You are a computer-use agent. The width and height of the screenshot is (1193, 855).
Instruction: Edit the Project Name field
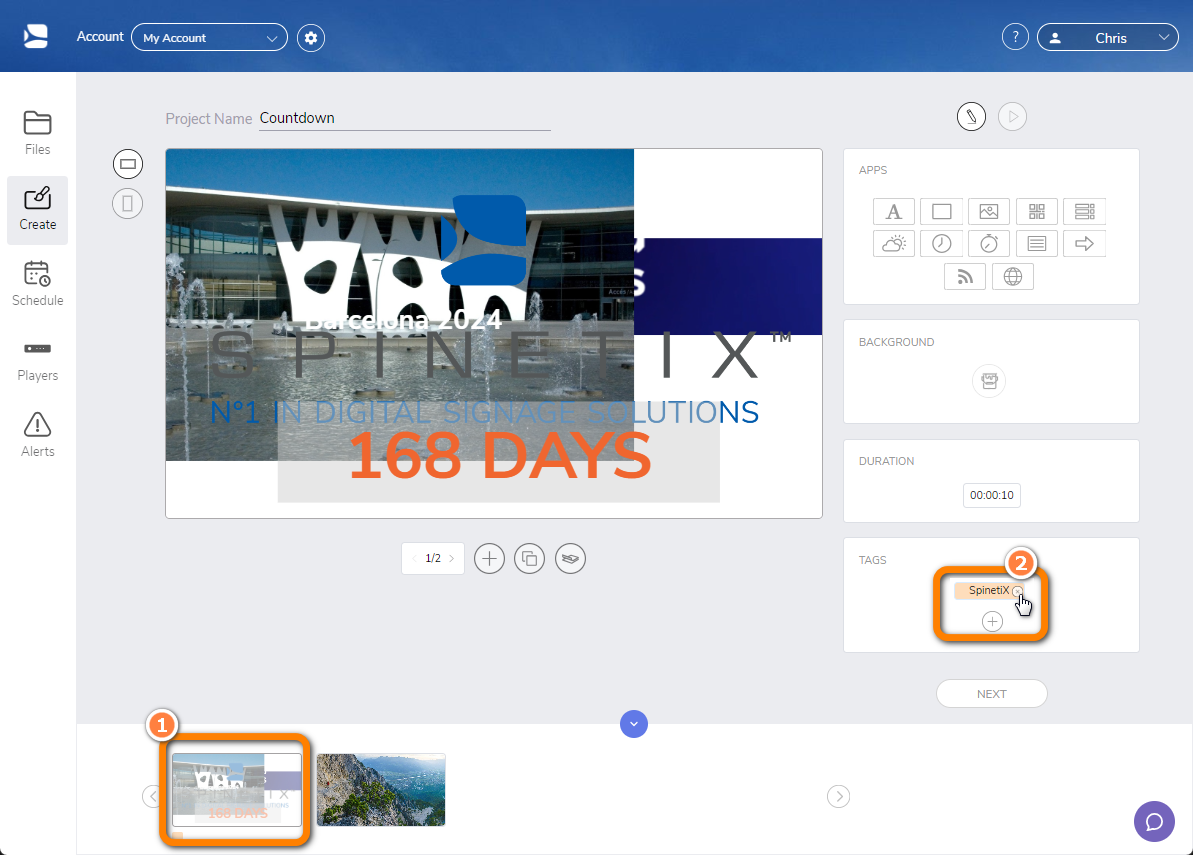click(405, 119)
